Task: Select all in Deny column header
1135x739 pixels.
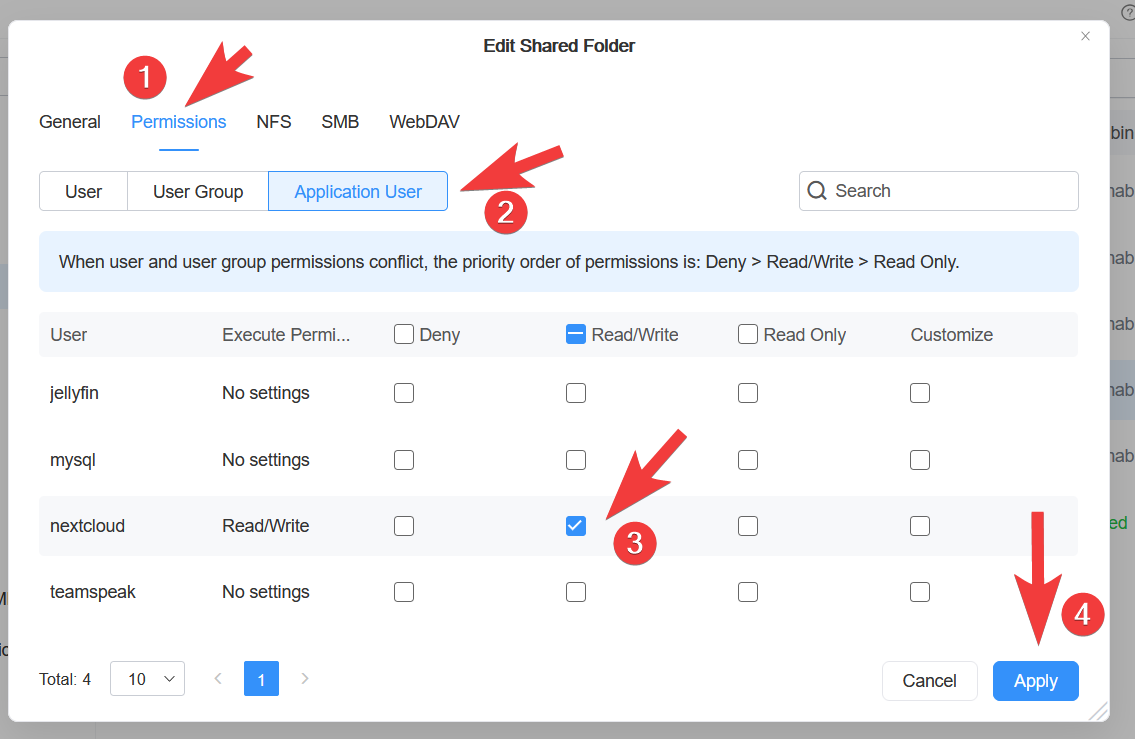Action: tap(404, 335)
